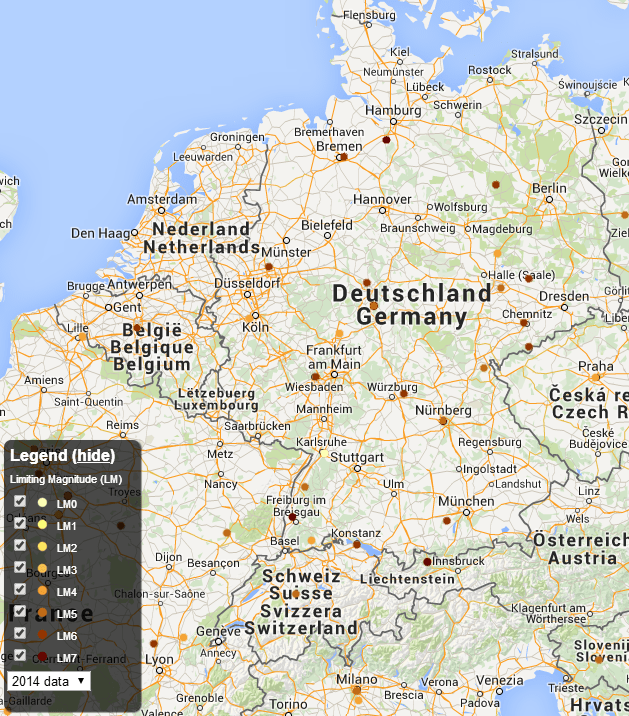This screenshot has width=629, height=716.
Task: Click the marker near Freiburg im Breisgau
Action: [x=292, y=517]
